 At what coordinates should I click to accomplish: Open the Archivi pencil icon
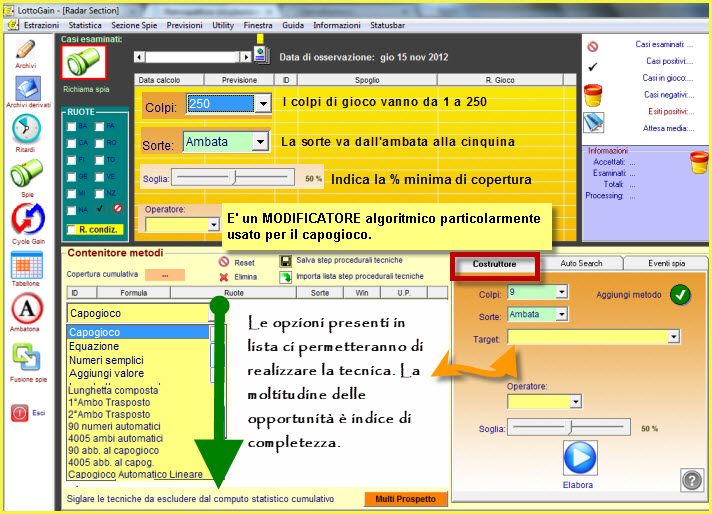point(25,49)
